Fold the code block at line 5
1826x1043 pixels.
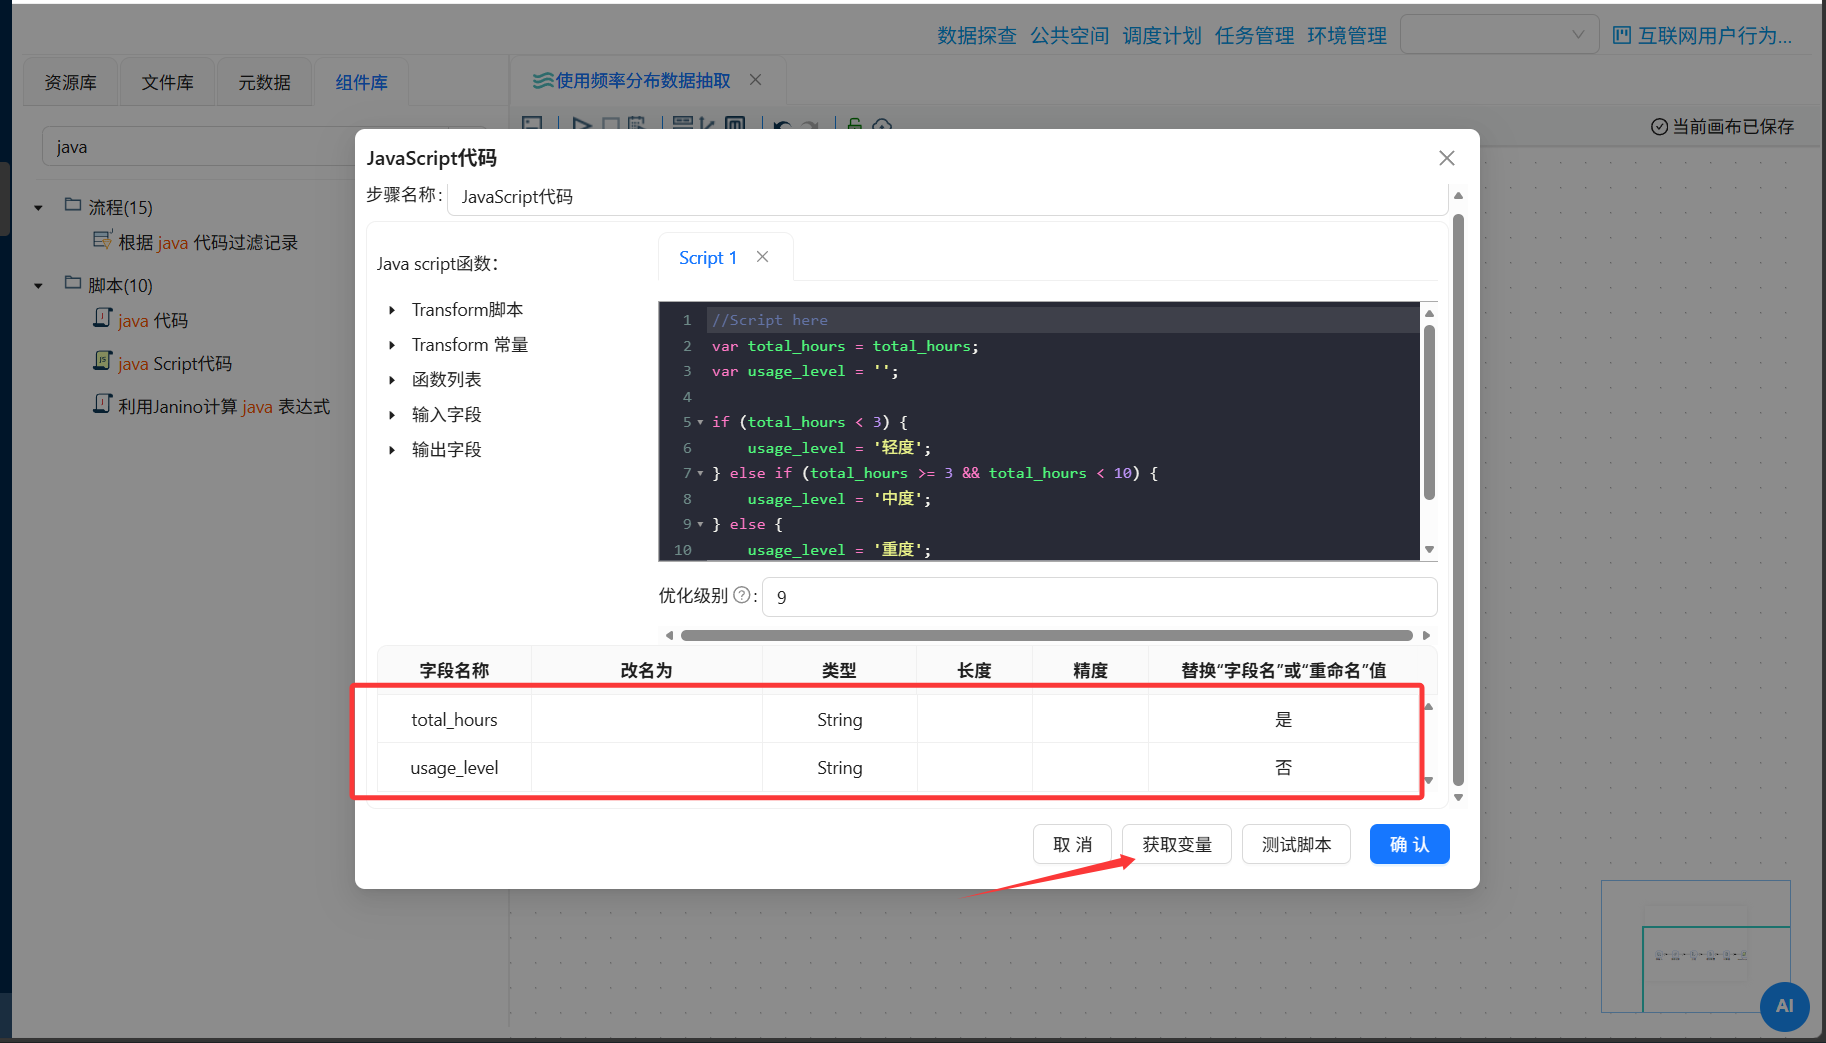point(700,422)
